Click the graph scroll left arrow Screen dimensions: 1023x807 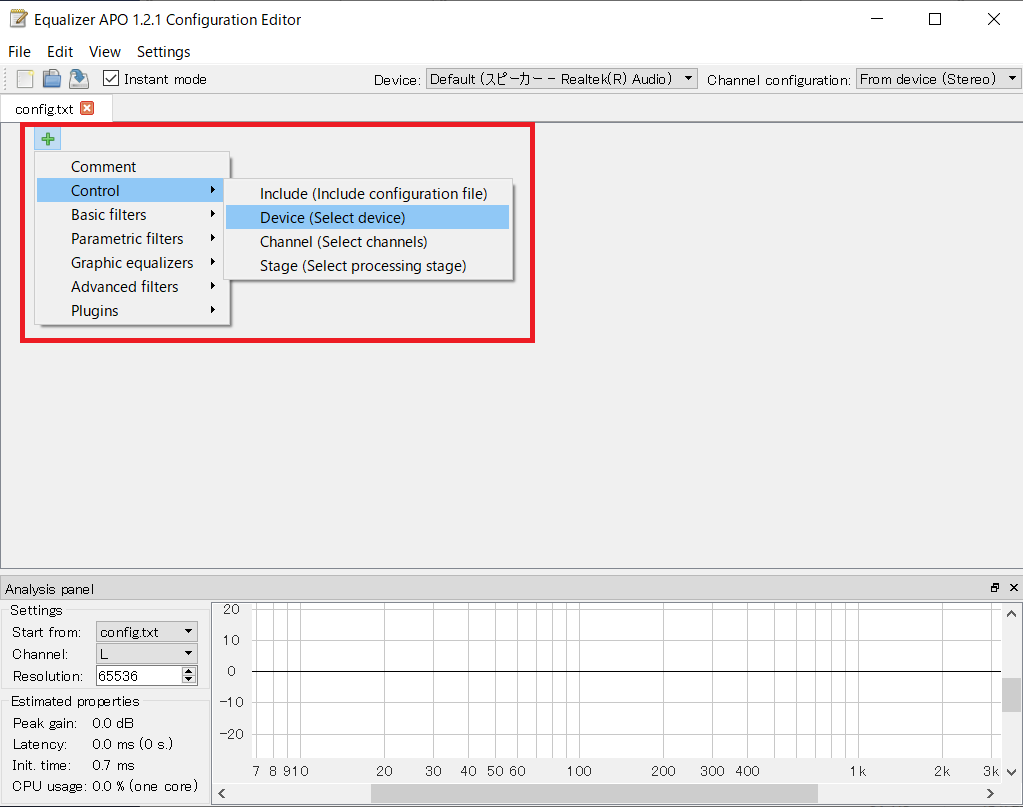coord(222,793)
